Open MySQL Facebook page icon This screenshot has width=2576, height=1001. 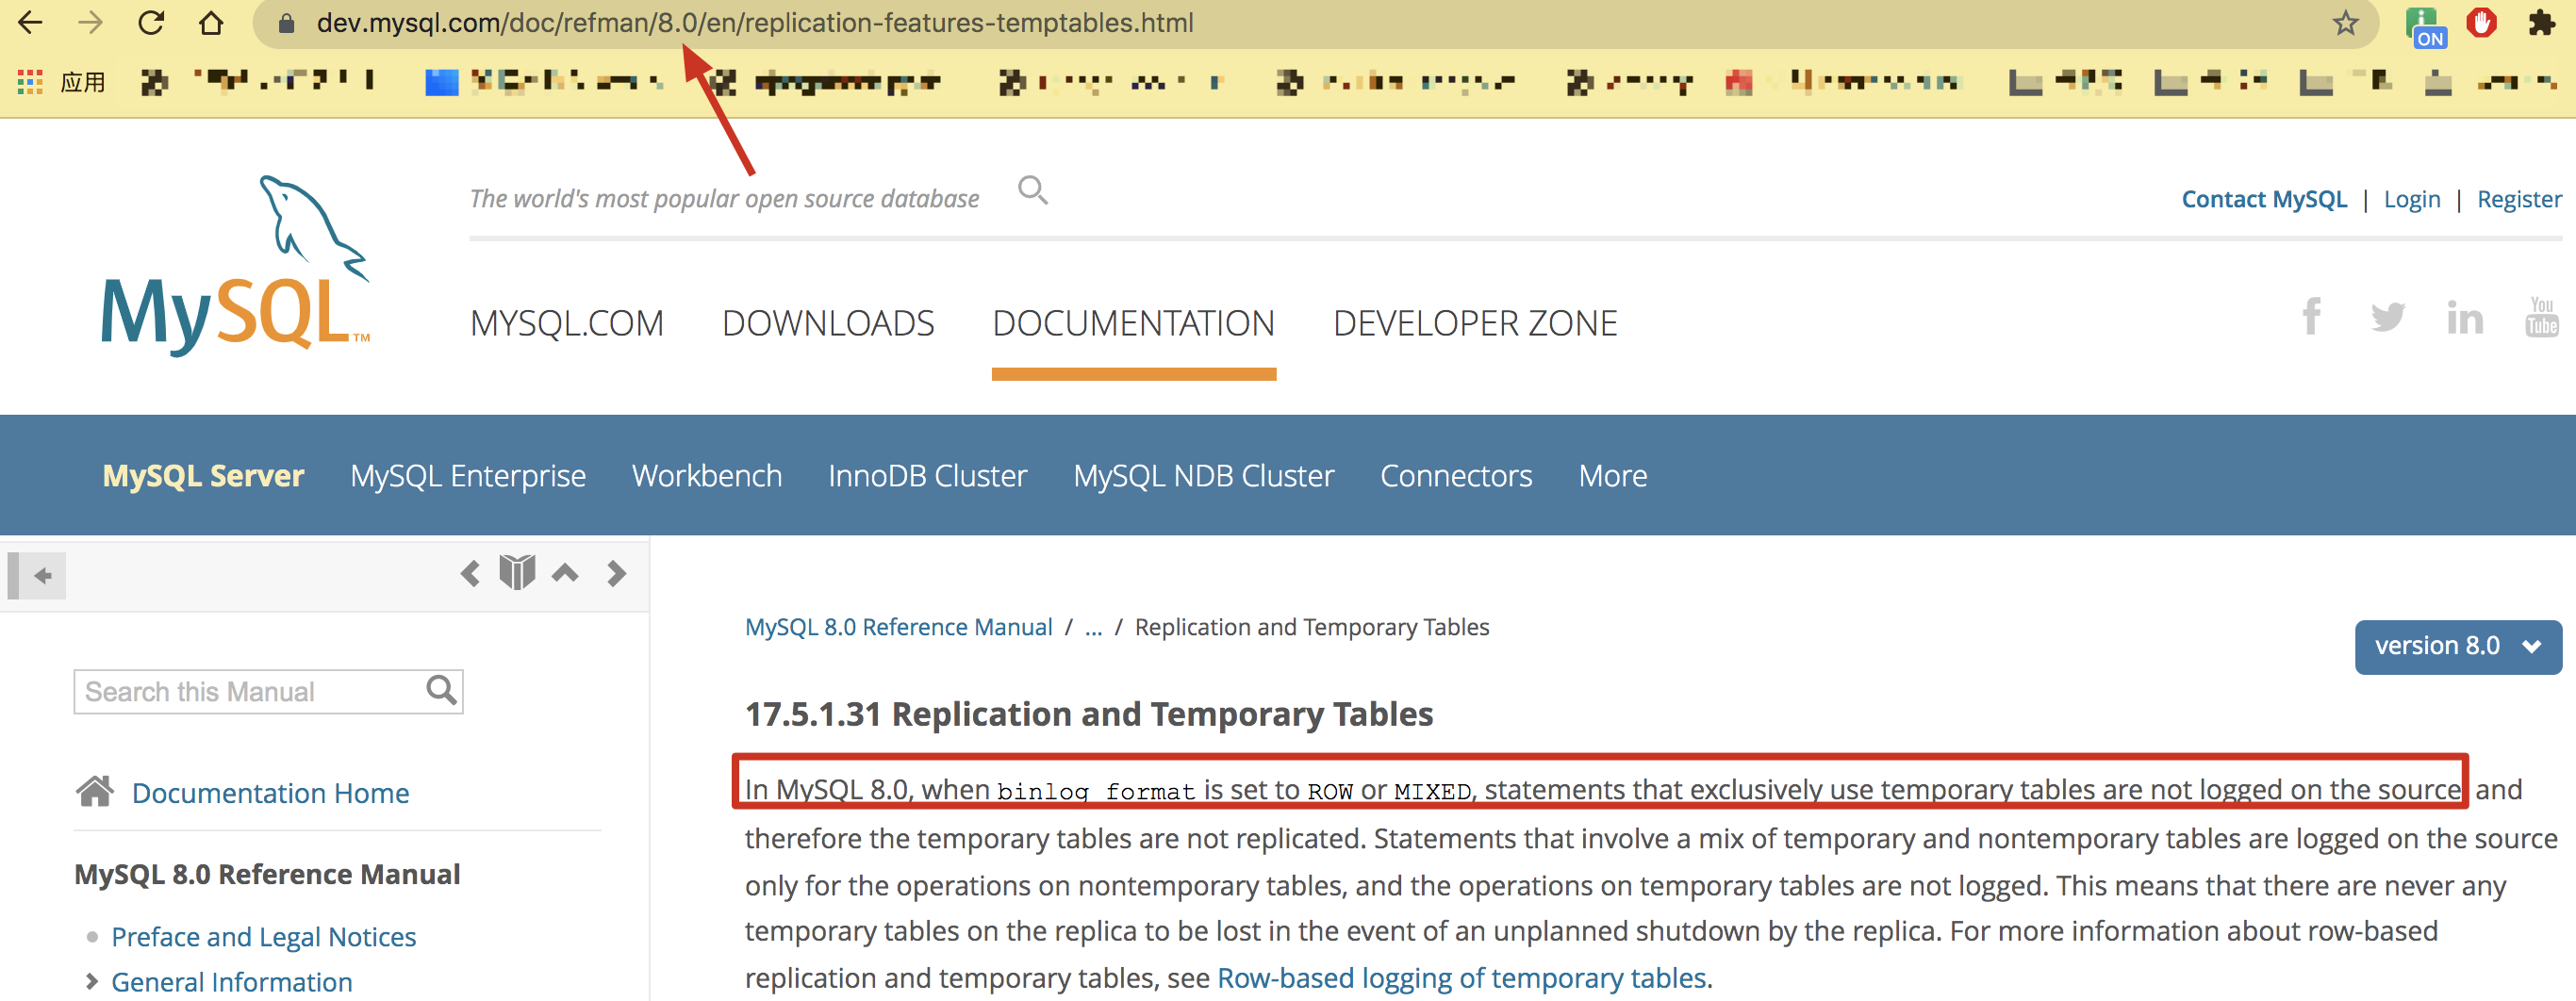2311,317
